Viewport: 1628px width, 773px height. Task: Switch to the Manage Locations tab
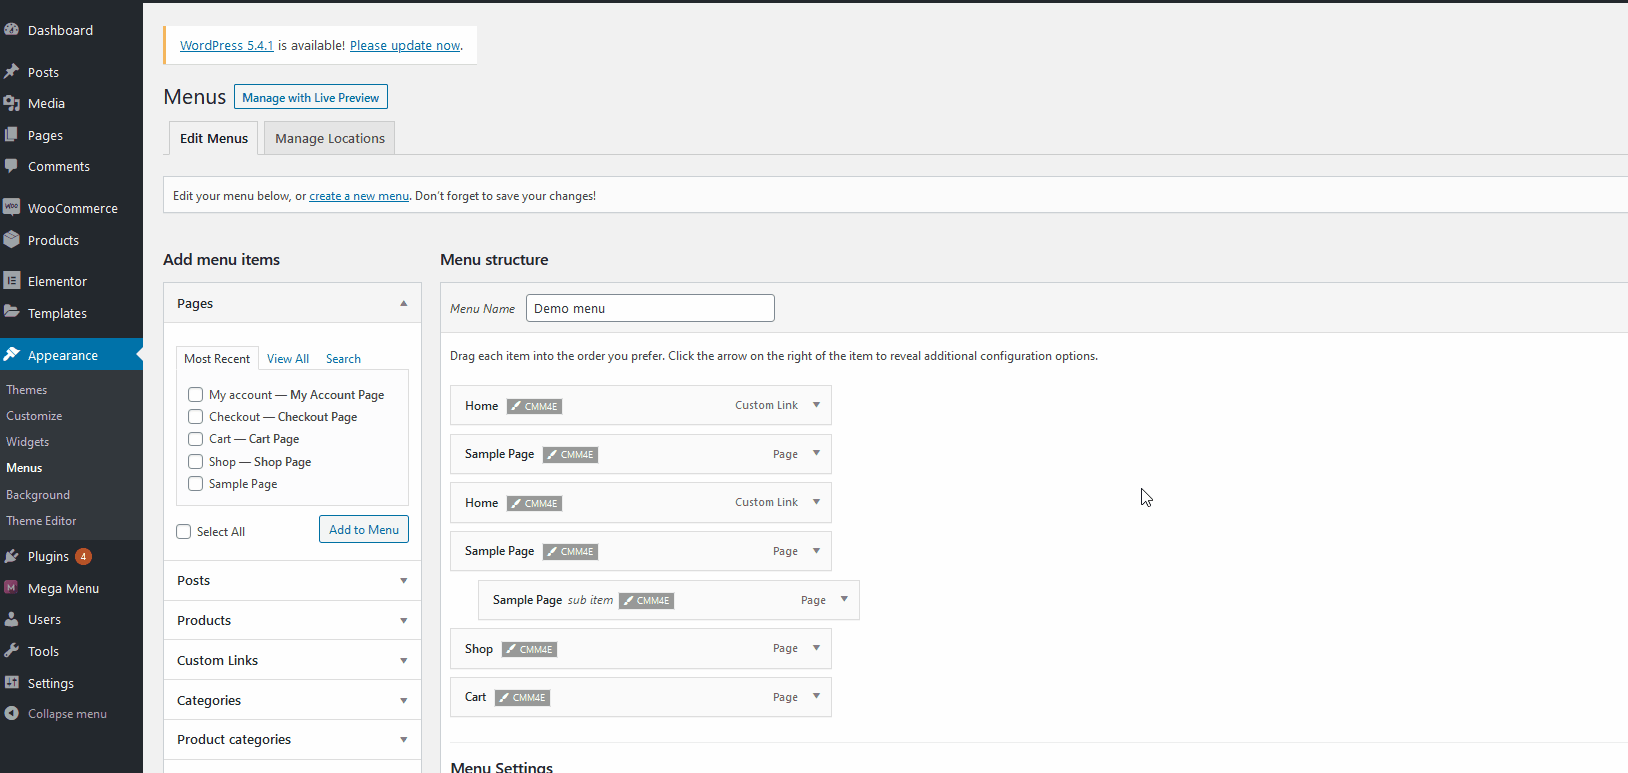coord(329,138)
